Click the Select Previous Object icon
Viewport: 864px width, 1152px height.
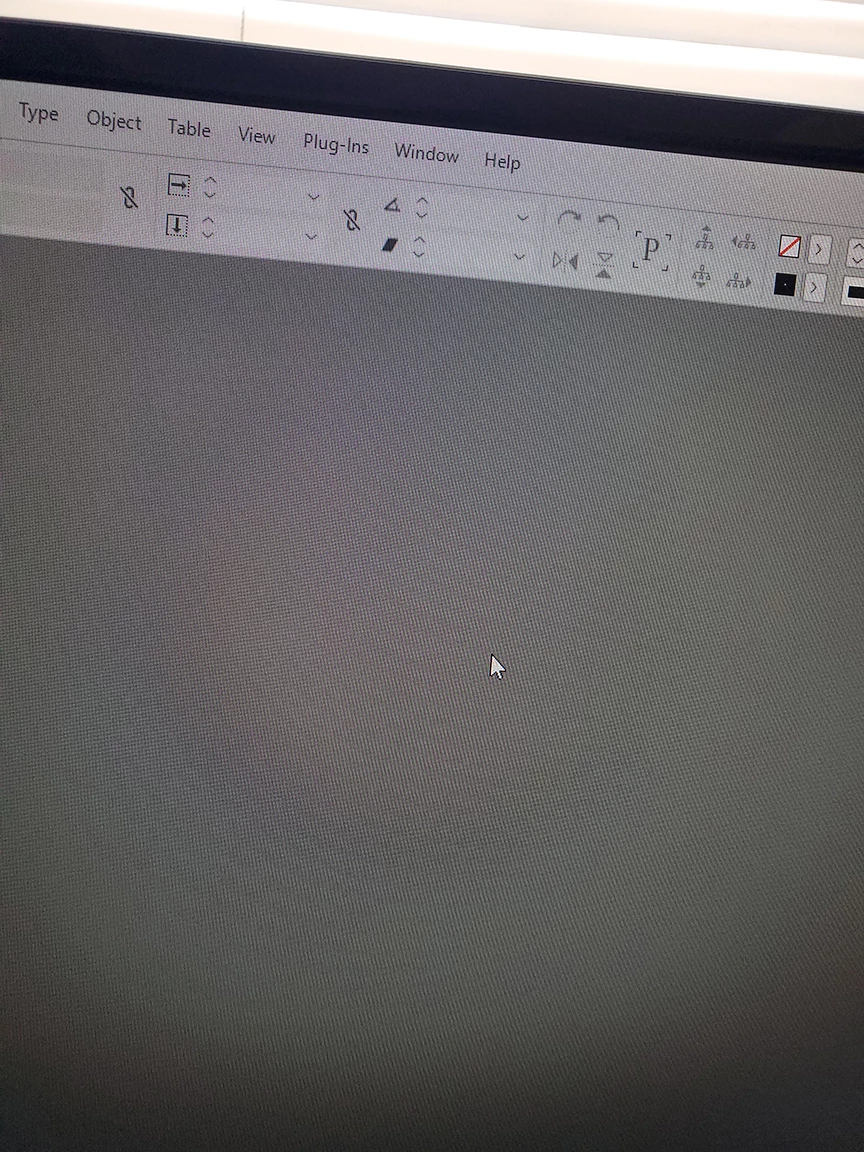tap(744, 241)
